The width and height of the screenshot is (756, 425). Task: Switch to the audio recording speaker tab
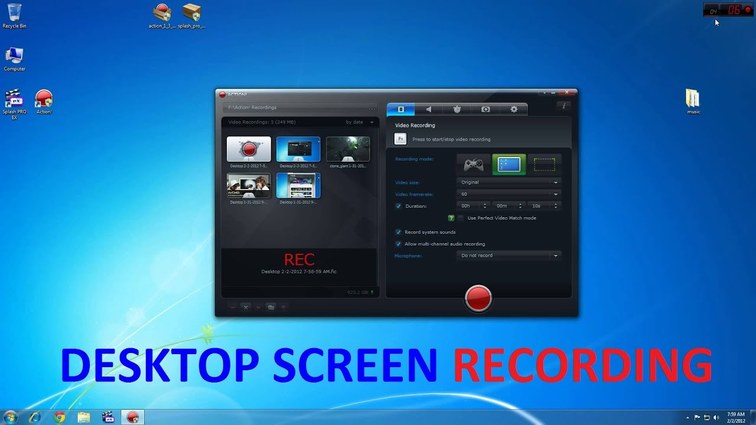429,110
